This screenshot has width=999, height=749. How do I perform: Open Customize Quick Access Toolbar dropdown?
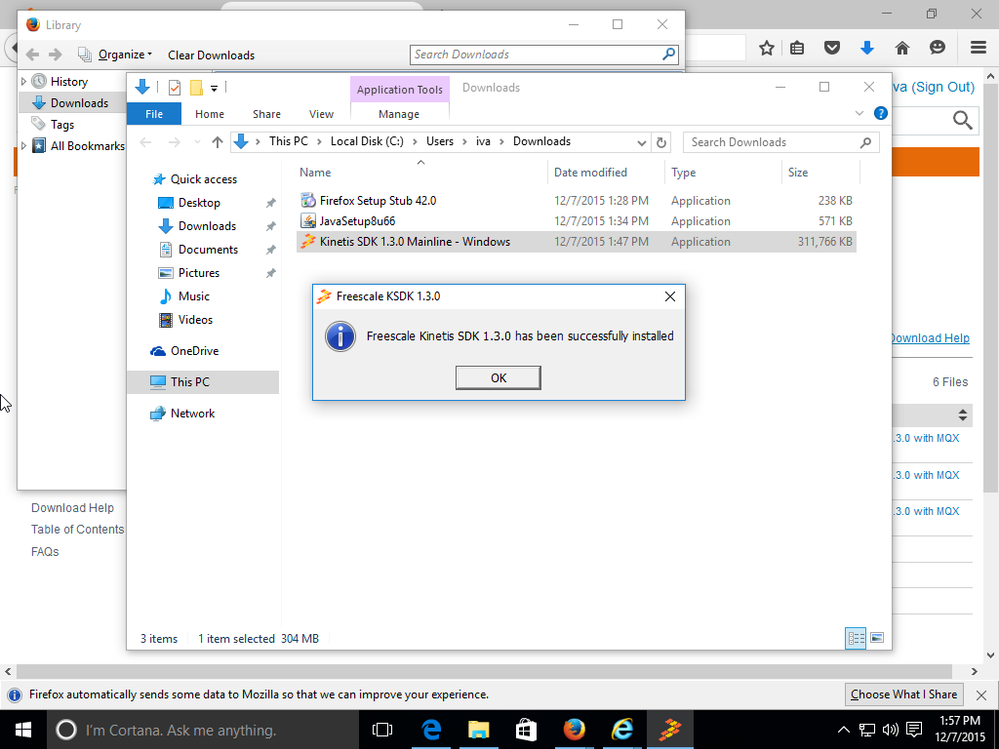(x=214, y=89)
